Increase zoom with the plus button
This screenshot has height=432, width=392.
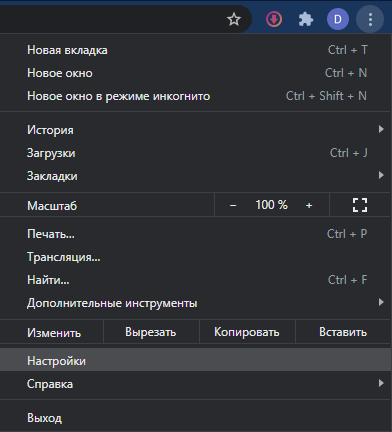pos(309,205)
